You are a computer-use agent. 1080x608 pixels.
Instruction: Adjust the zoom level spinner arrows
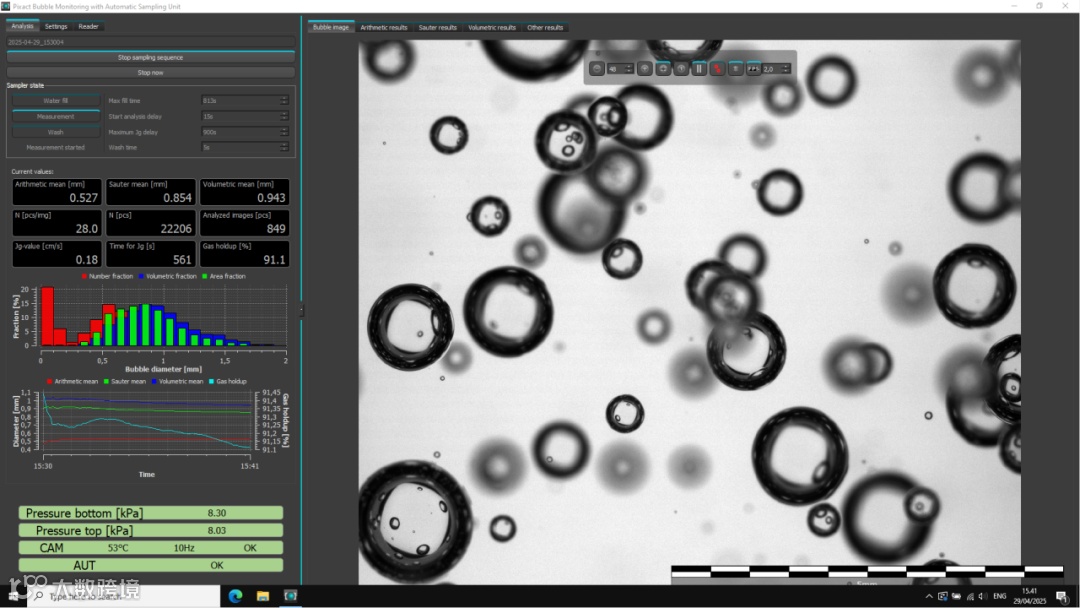click(629, 69)
